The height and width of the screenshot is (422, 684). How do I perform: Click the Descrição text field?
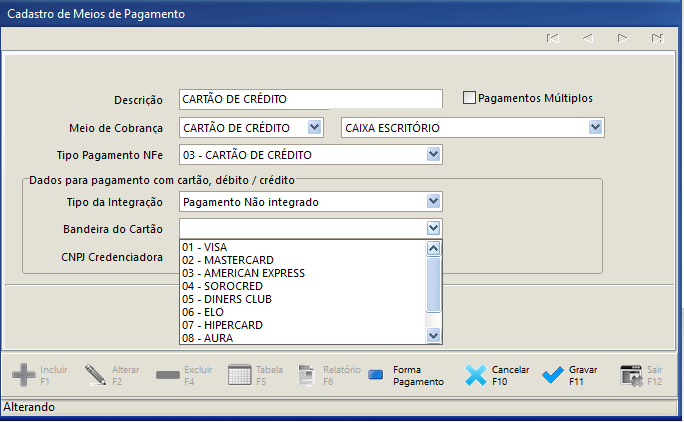click(x=311, y=99)
